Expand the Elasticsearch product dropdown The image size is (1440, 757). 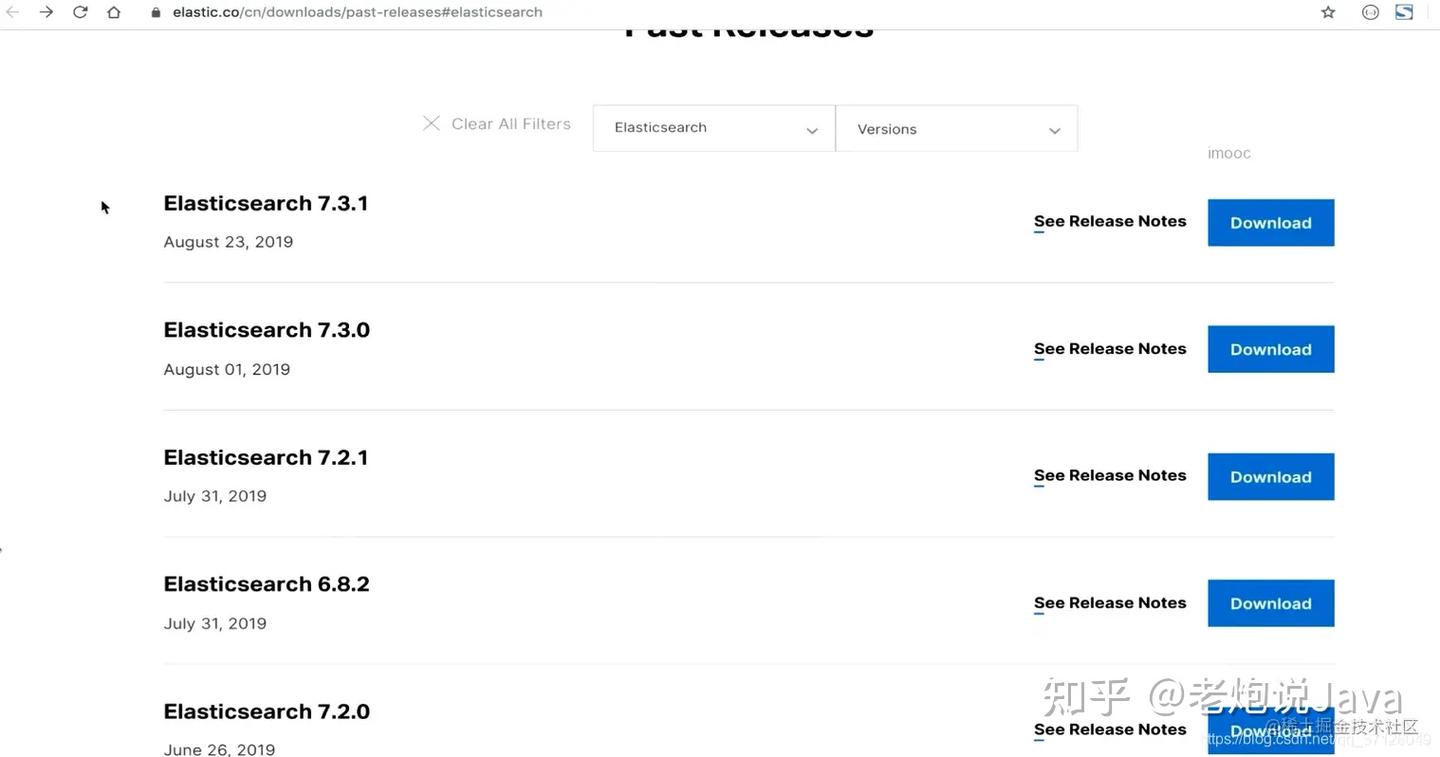(714, 128)
